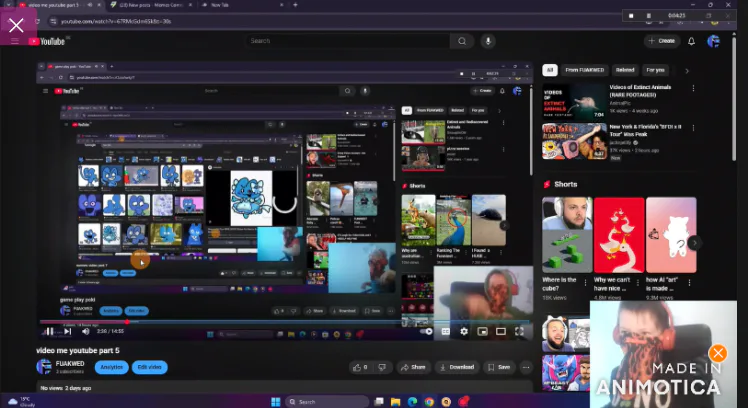Switch to miniplayer mode

coord(482,331)
